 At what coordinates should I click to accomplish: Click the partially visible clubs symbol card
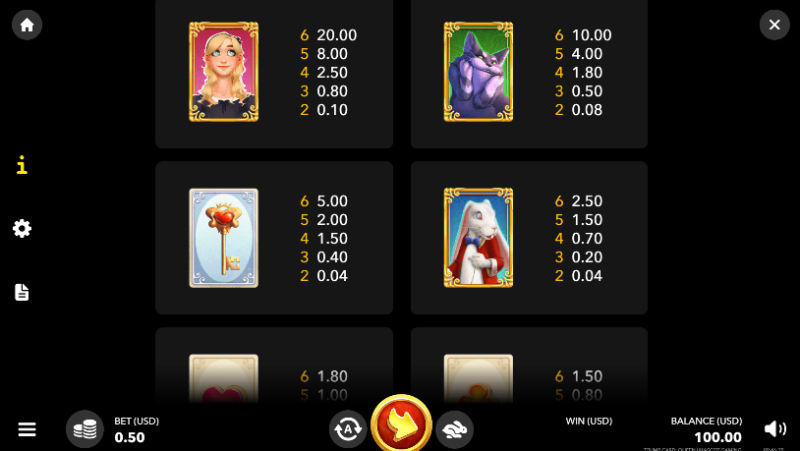point(478,379)
